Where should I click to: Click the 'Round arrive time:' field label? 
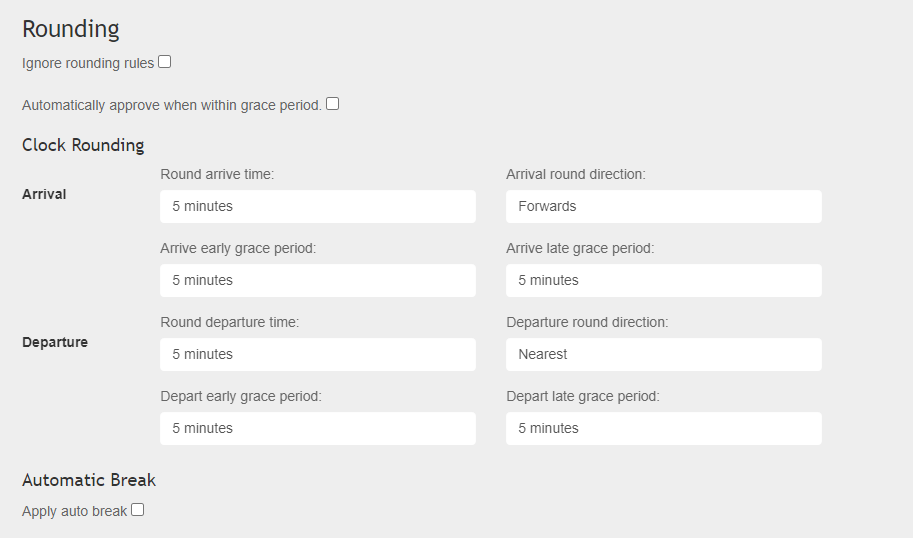tap(217, 174)
